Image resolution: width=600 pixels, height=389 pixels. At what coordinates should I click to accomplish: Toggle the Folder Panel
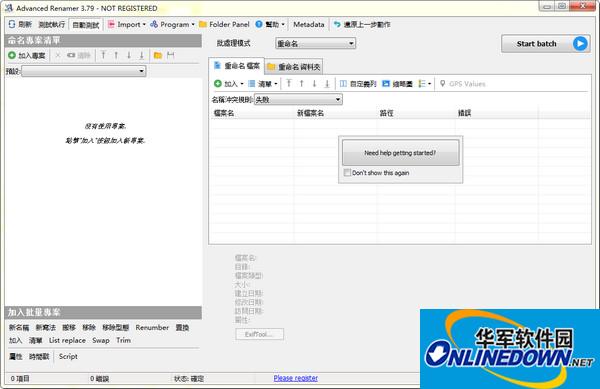point(224,24)
